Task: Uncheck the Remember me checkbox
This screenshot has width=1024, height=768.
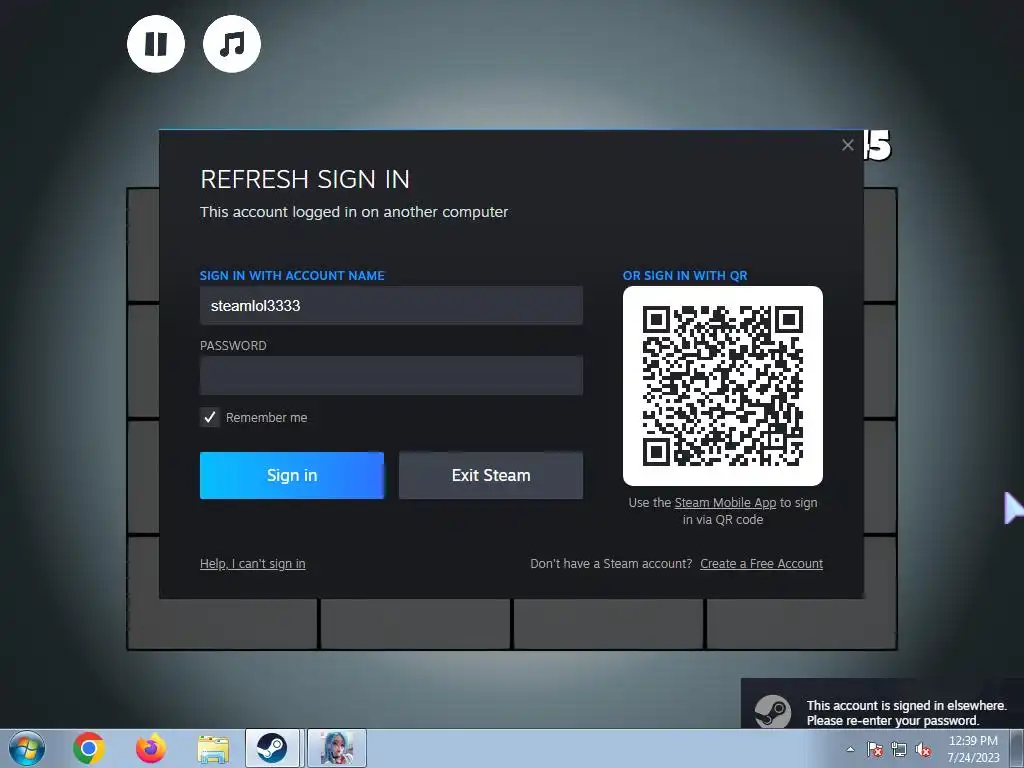Action: tap(210, 417)
